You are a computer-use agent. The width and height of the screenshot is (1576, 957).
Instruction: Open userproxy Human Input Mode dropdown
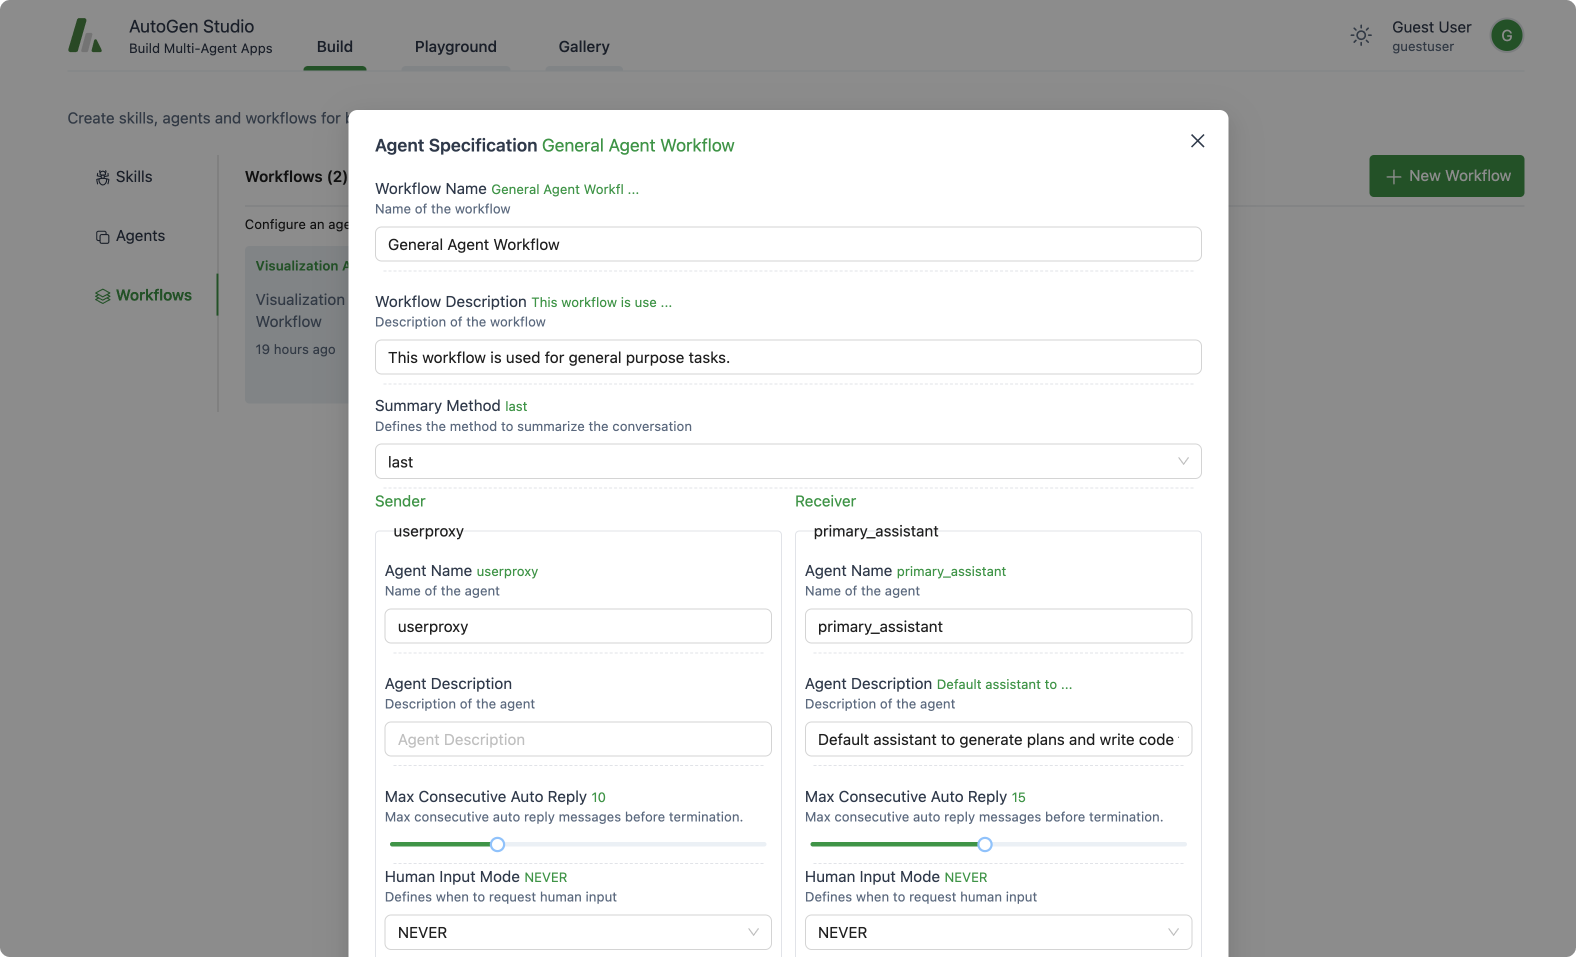577,932
